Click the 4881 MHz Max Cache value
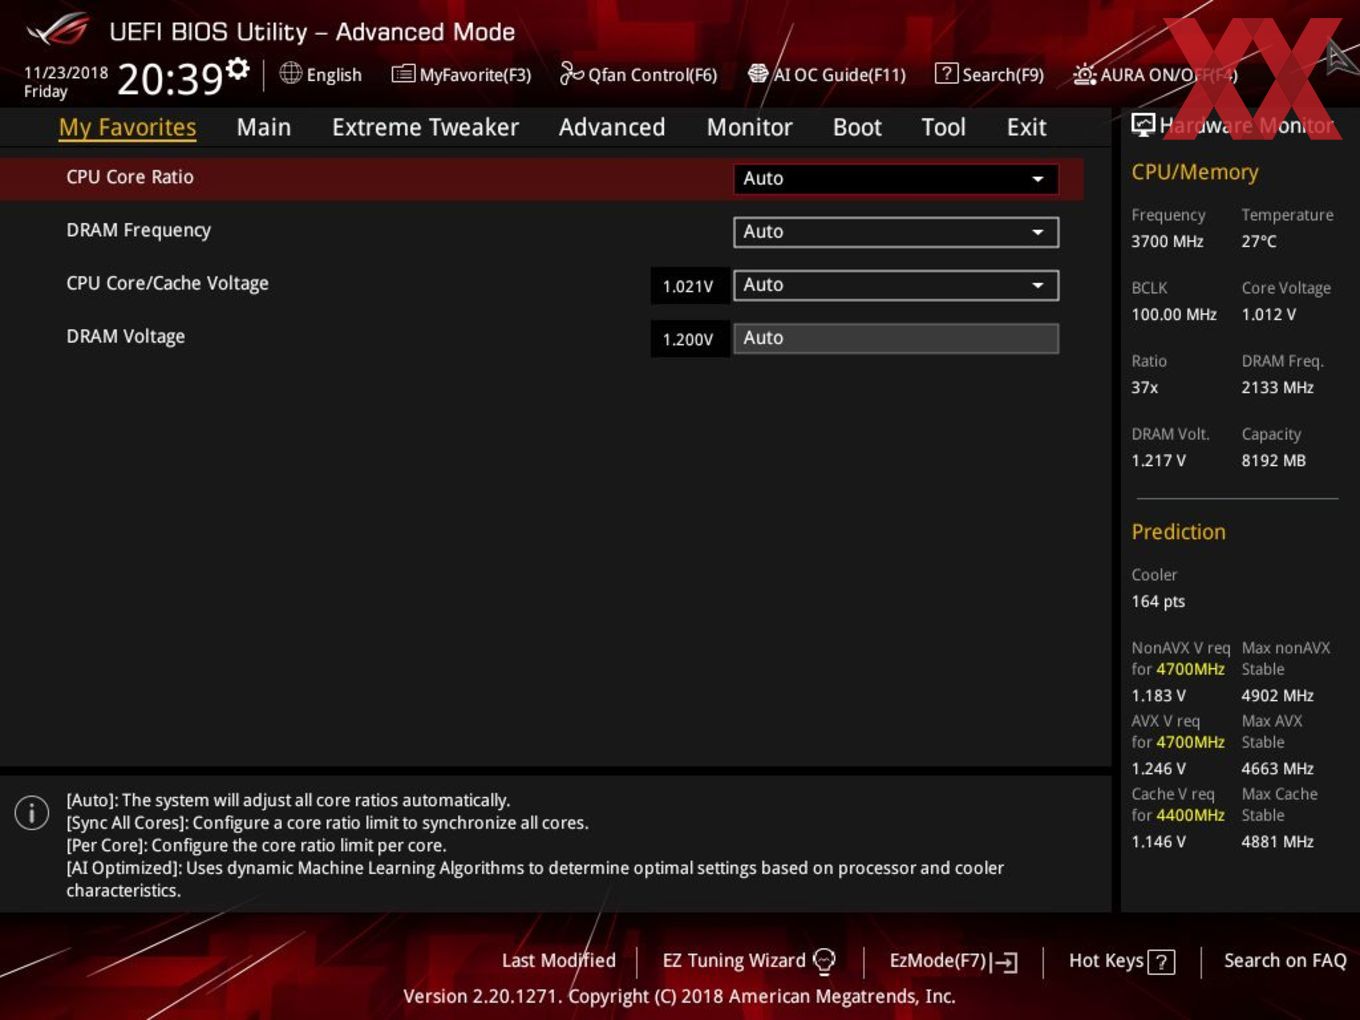Screen dimensions: 1360x1020 click(1277, 841)
